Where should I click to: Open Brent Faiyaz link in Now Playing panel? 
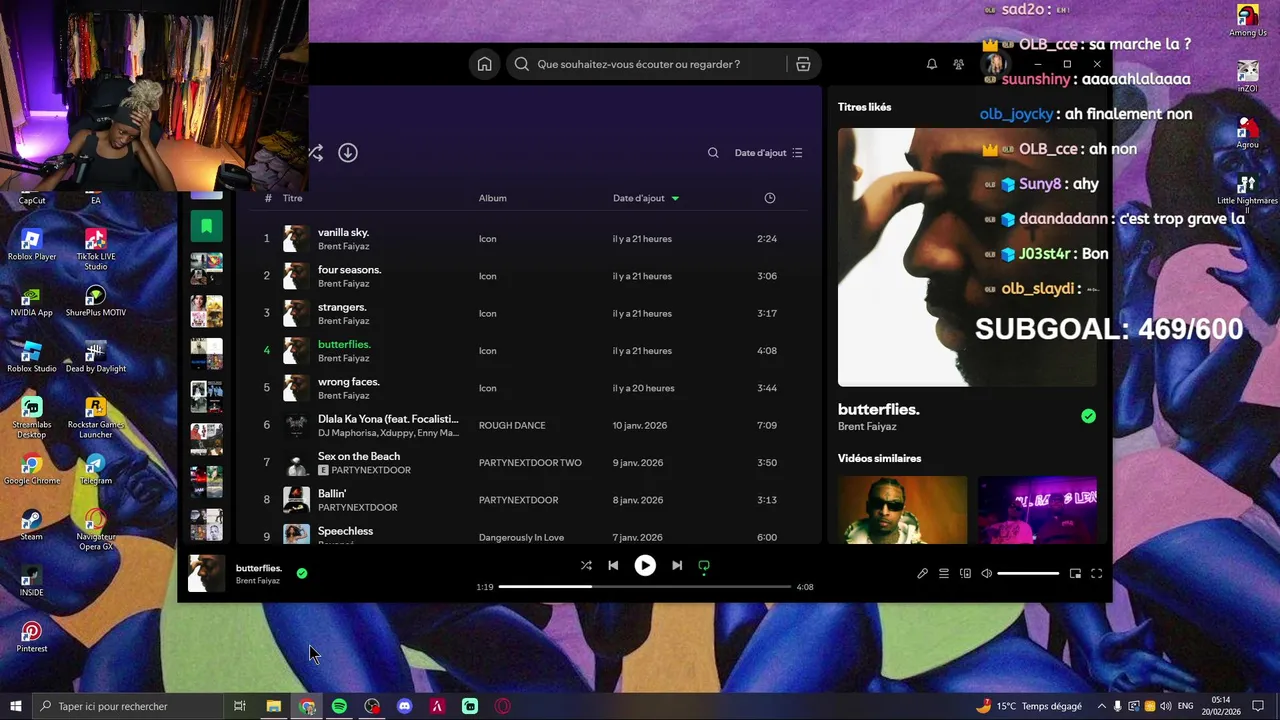(867, 427)
